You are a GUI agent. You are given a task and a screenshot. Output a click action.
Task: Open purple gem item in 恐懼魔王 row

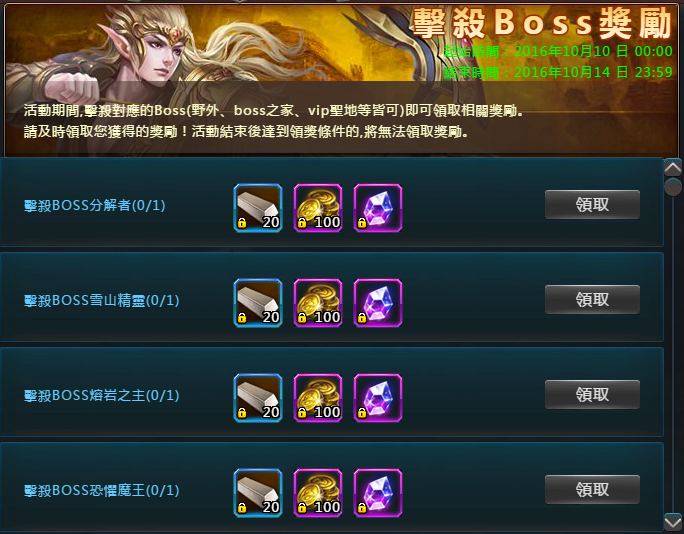click(378, 493)
